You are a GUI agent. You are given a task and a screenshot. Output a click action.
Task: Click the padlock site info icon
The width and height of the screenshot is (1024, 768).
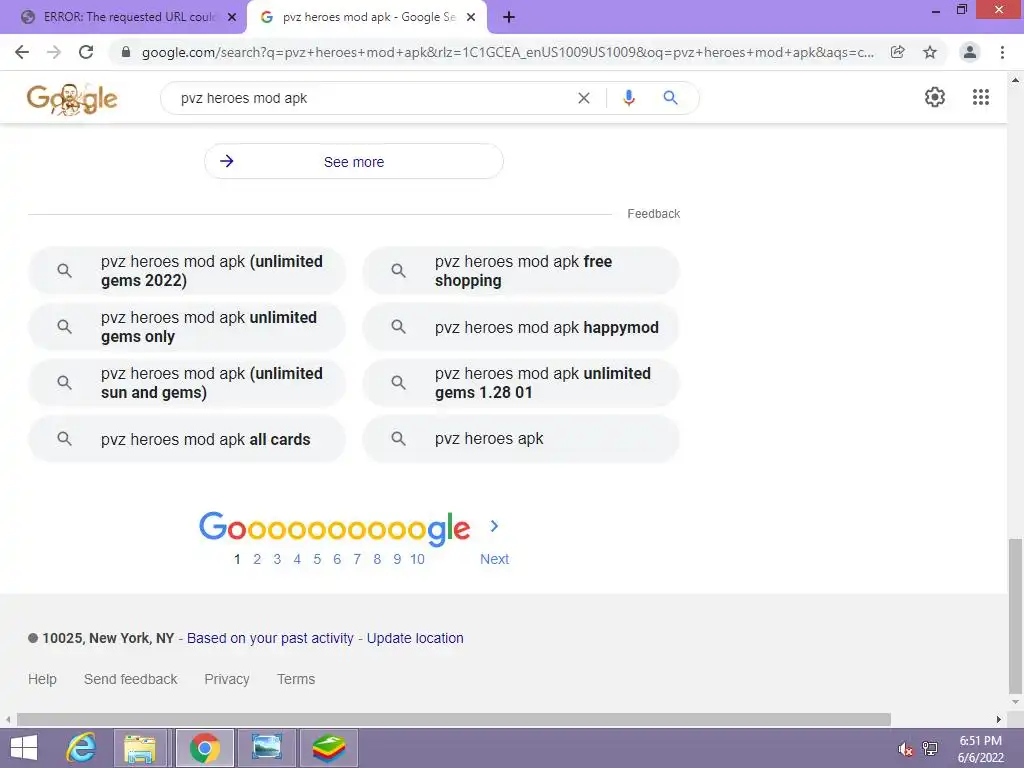click(126, 52)
